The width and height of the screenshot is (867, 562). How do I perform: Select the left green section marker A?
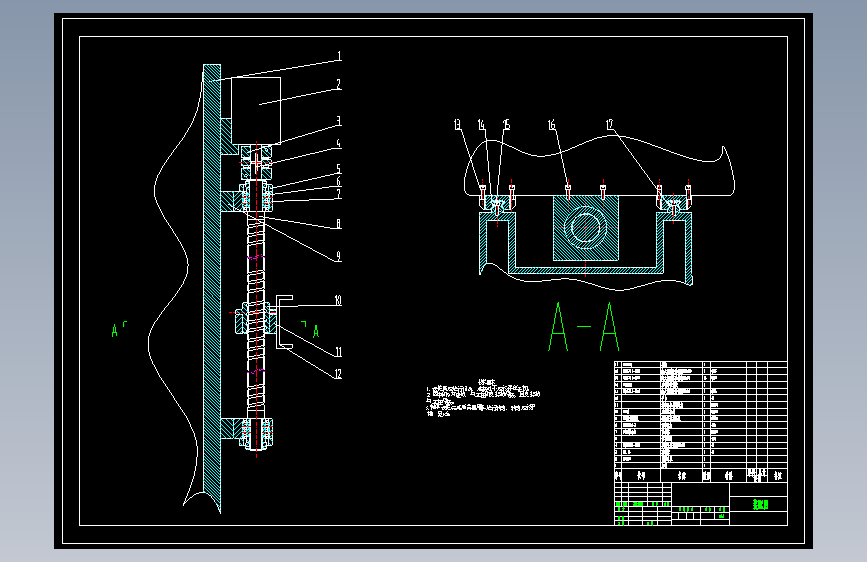pos(114,331)
